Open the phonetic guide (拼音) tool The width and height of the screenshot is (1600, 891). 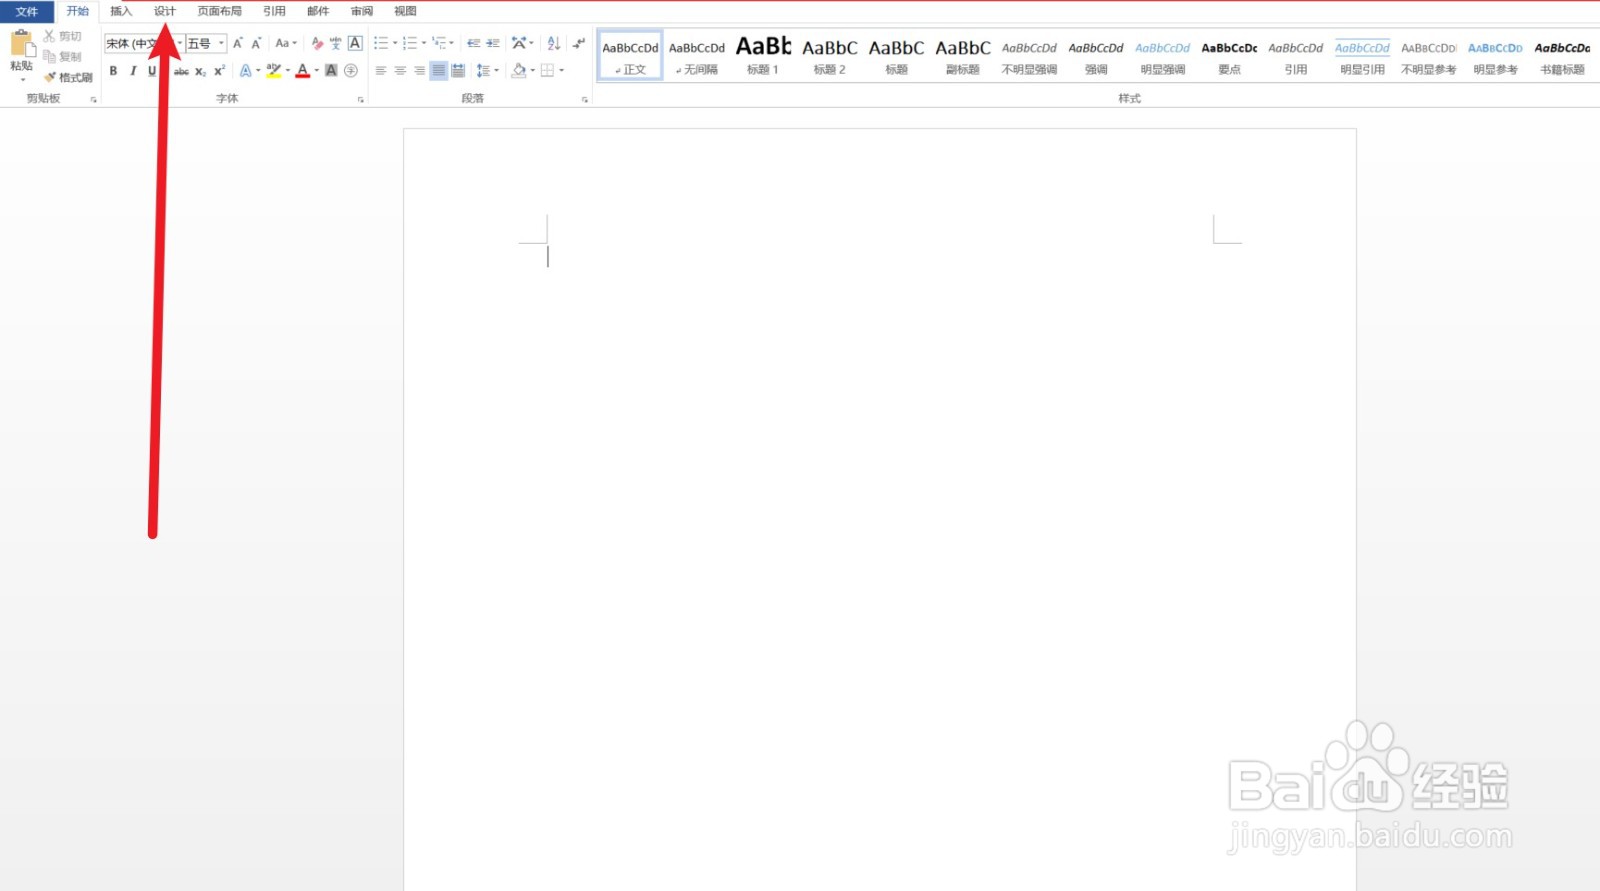click(335, 43)
